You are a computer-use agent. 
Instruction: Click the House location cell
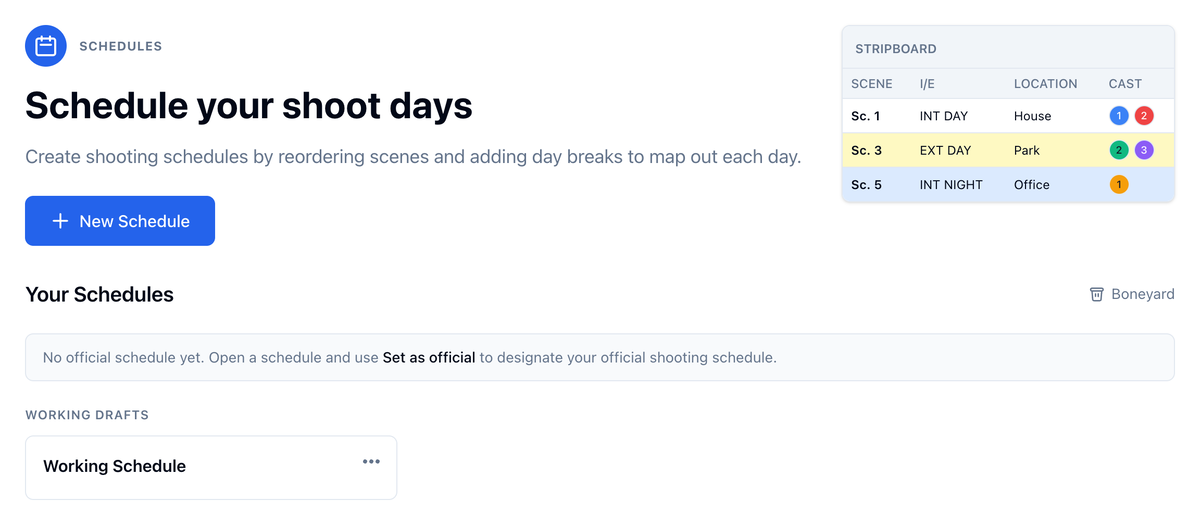coord(1032,116)
